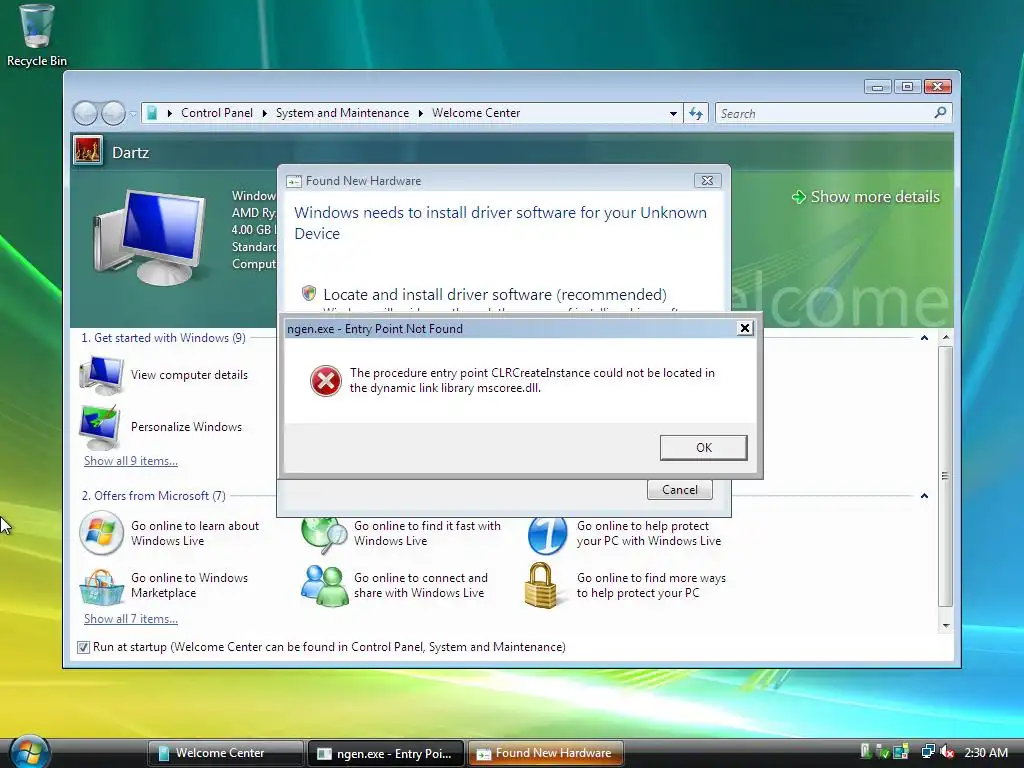Viewport: 1024px width, 768px height.
Task: Click the Back navigation arrow in Welcome Center
Action: point(85,113)
